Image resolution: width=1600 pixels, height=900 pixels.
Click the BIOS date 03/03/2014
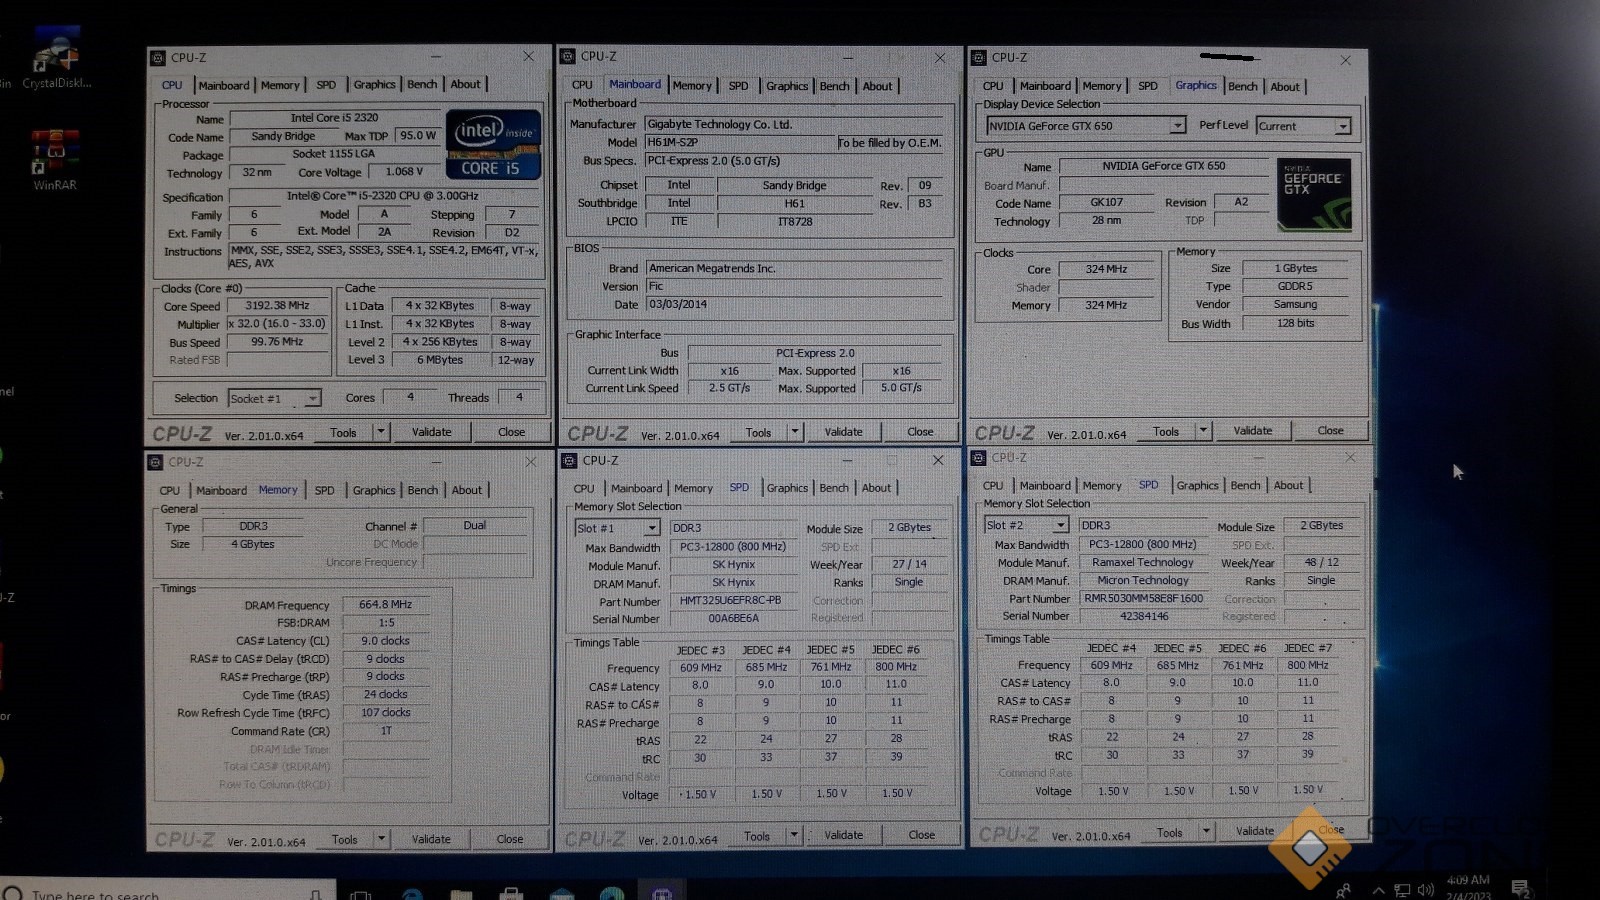pos(794,304)
